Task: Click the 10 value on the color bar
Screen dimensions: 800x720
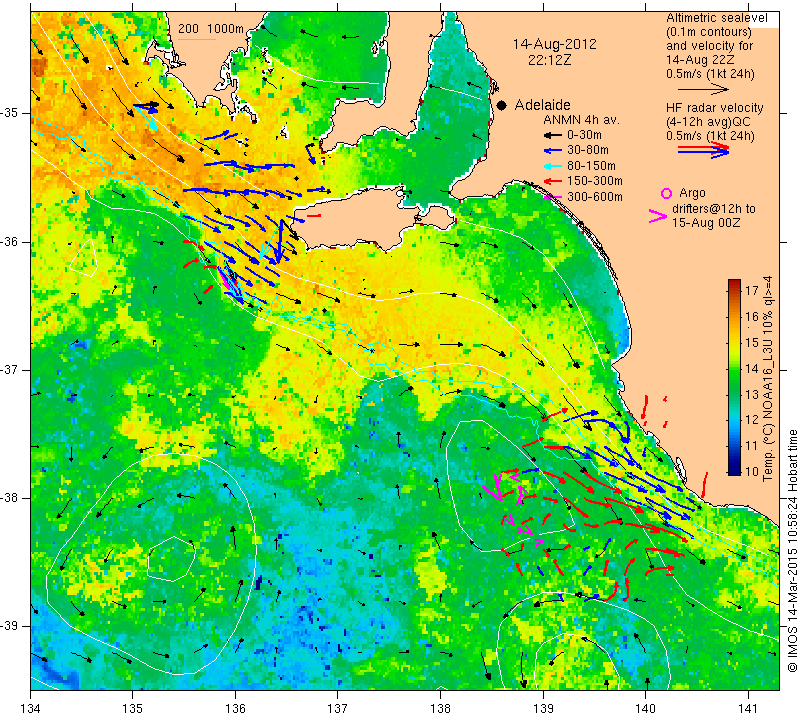Action: [x=752, y=470]
